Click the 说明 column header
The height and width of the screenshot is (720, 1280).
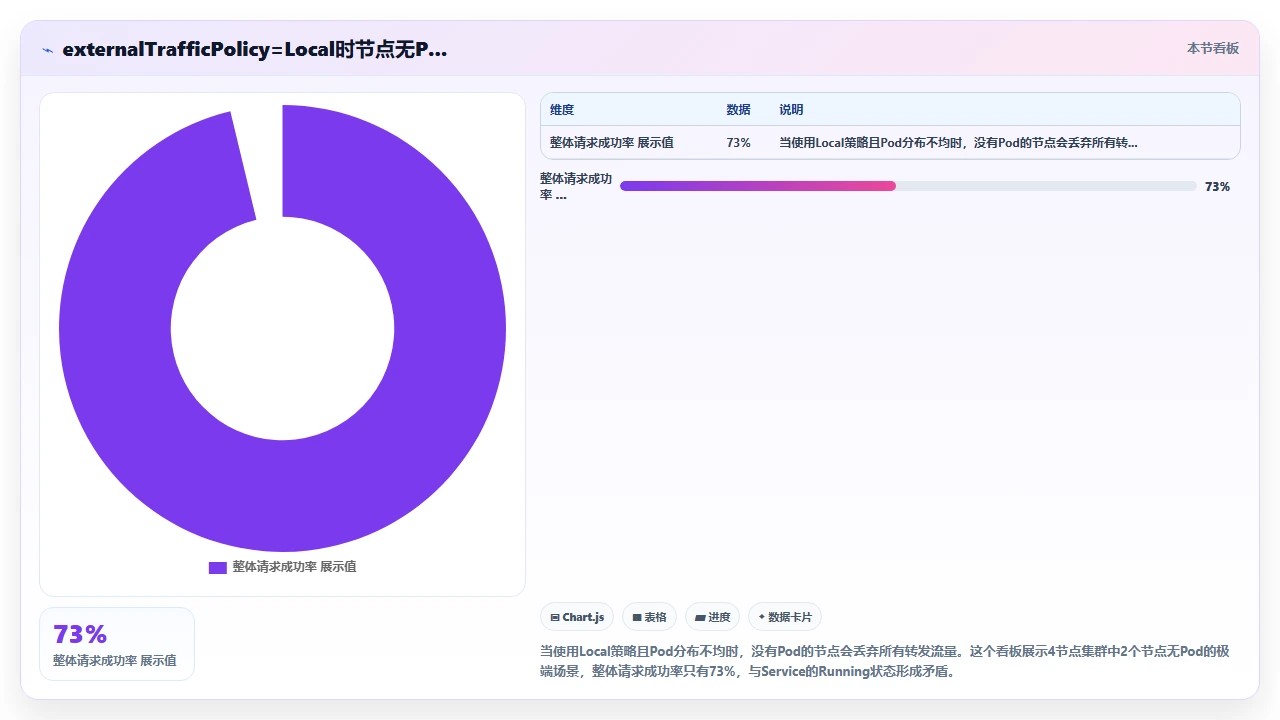[x=791, y=110]
